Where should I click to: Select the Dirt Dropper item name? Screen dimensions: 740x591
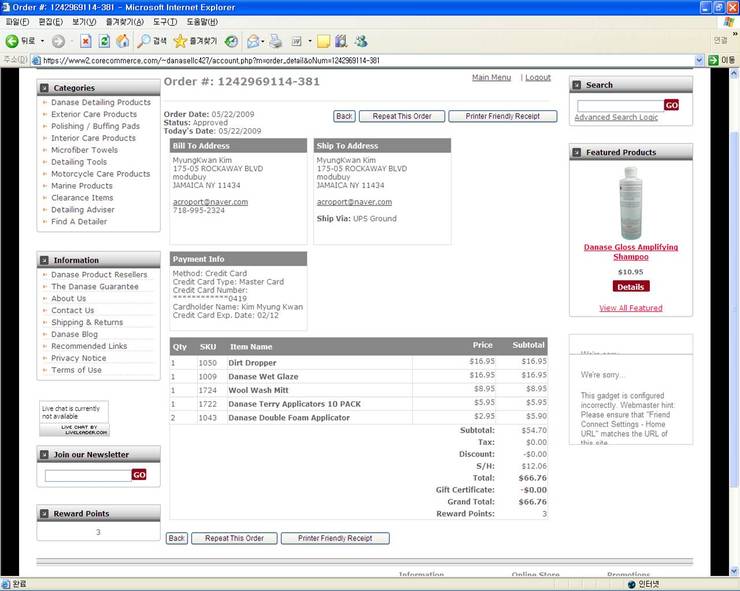[x=252, y=363]
